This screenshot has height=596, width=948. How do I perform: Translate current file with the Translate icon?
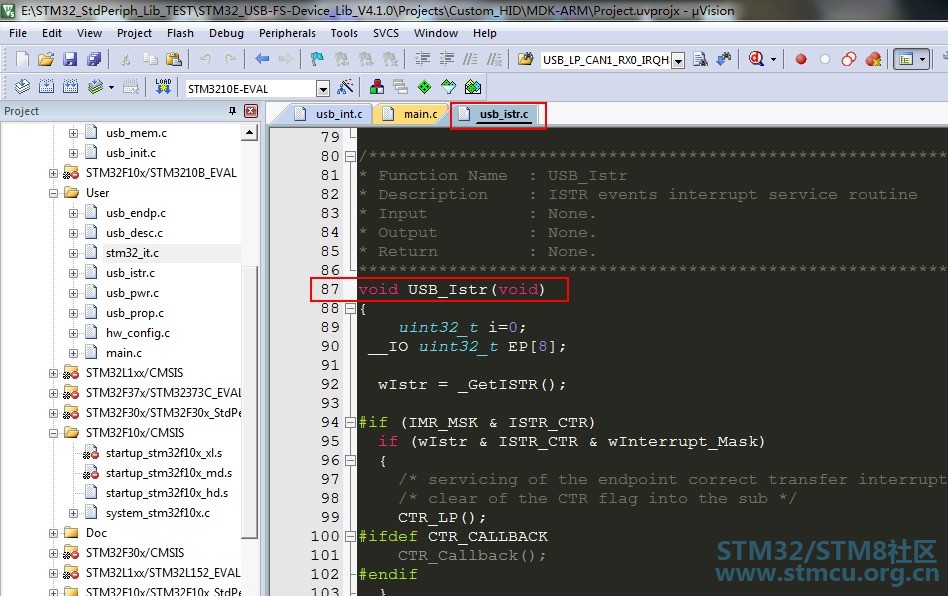pos(22,87)
